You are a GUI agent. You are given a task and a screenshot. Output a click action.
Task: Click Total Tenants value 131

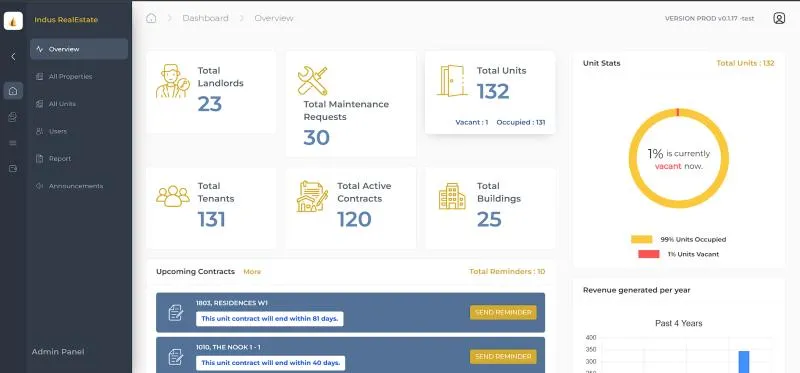pyautogui.click(x=212, y=219)
